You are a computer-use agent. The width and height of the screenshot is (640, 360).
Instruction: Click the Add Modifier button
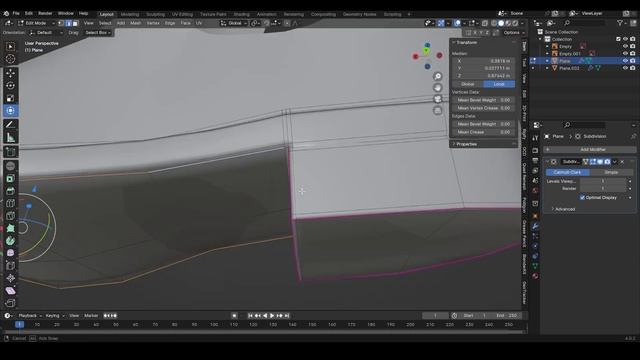point(589,150)
